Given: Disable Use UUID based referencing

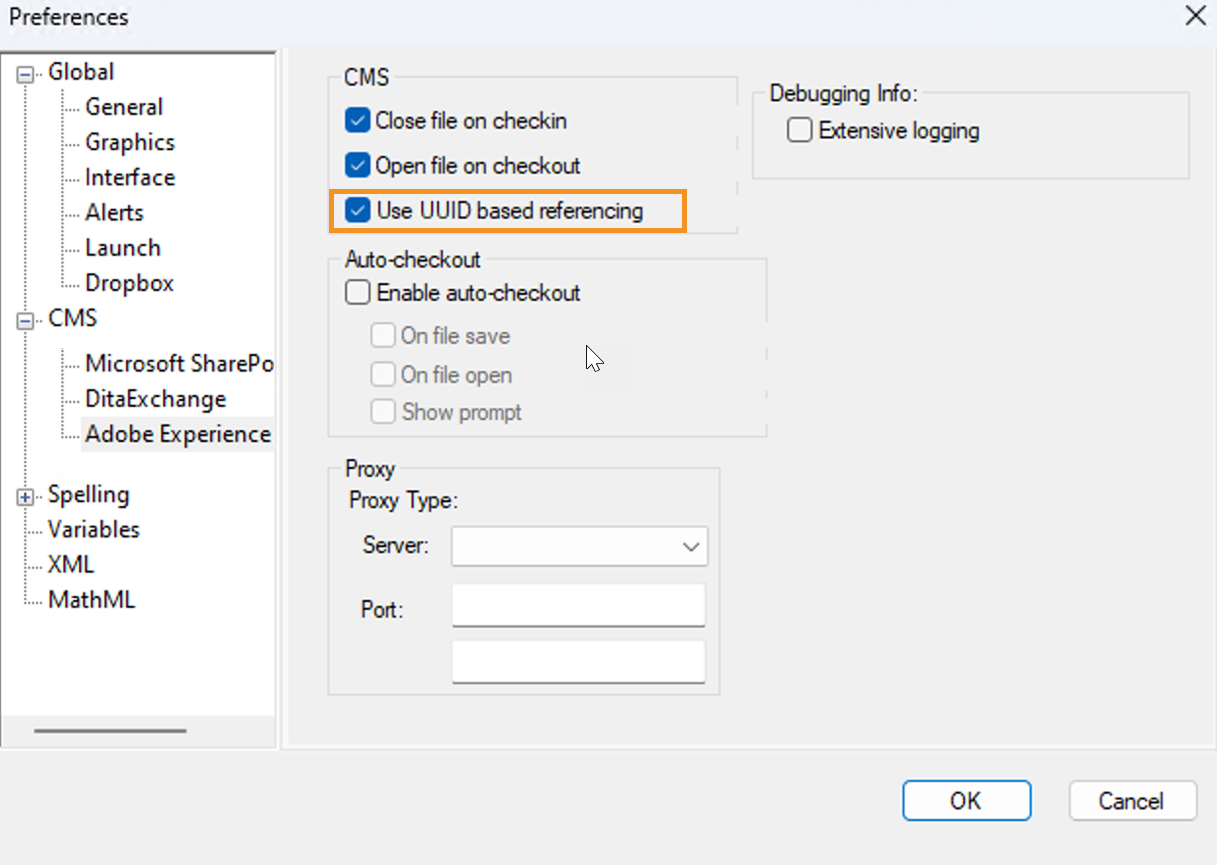Looking at the screenshot, I should (x=358, y=211).
